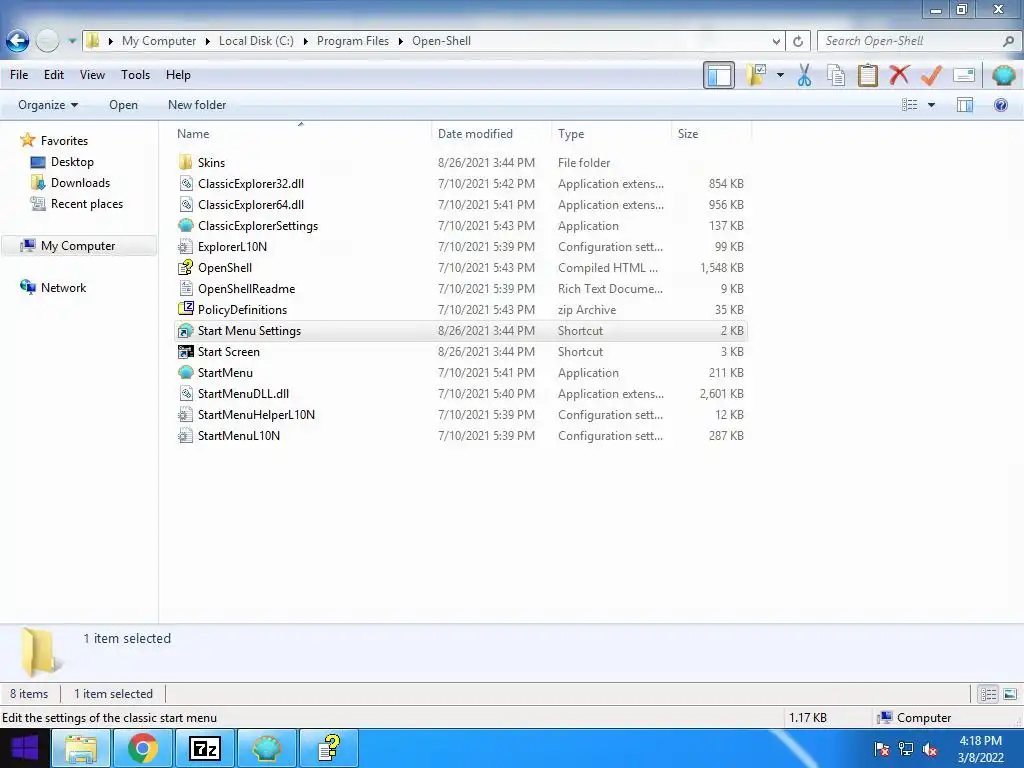Select the Skins folder
The width and height of the screenshot is (1024, 768).
click(x=460, y=163)
